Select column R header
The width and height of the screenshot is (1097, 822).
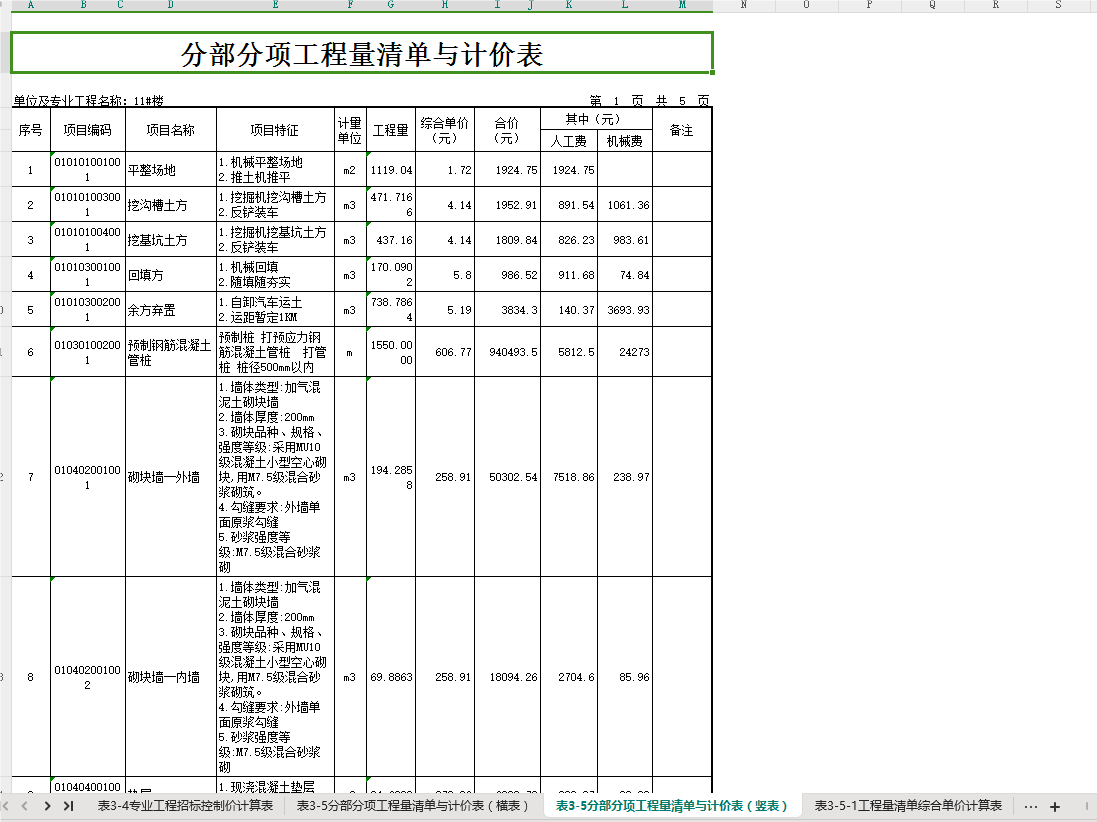pyautogui.click(x=996, y=5)
